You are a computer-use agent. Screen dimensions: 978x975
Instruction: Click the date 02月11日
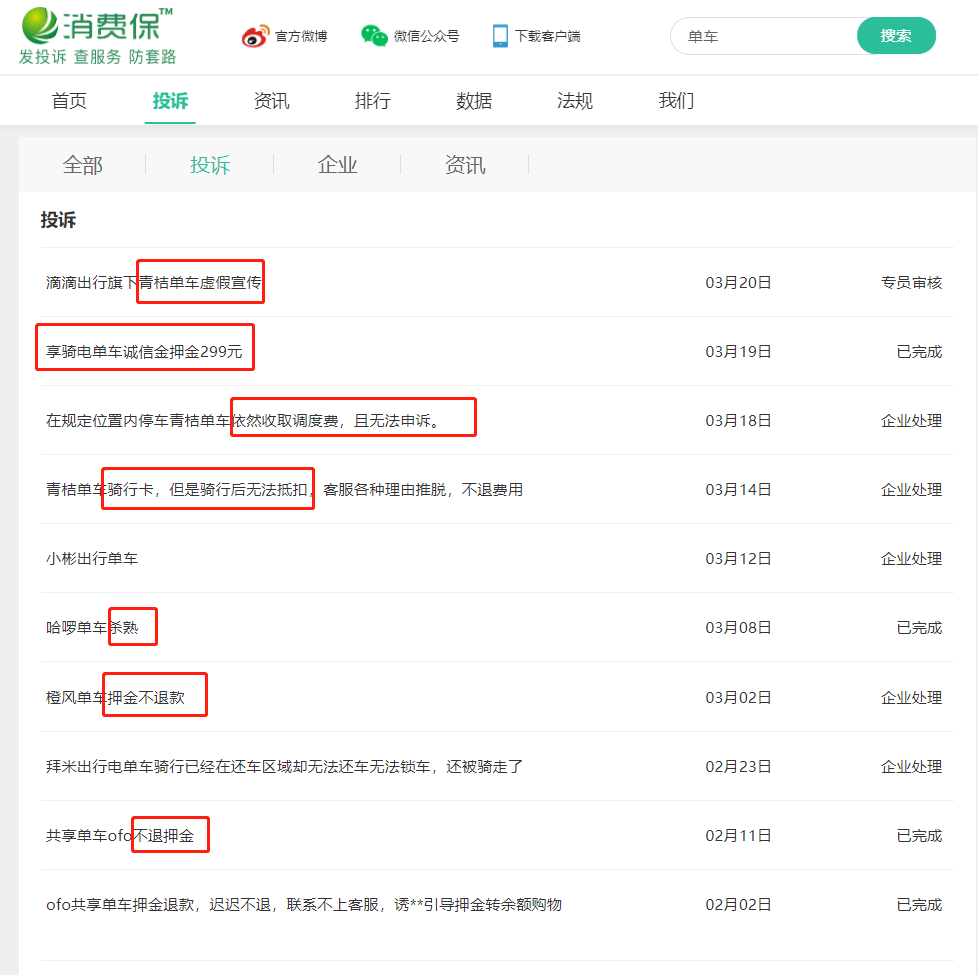pyautogui.click(x=738, y=835)
